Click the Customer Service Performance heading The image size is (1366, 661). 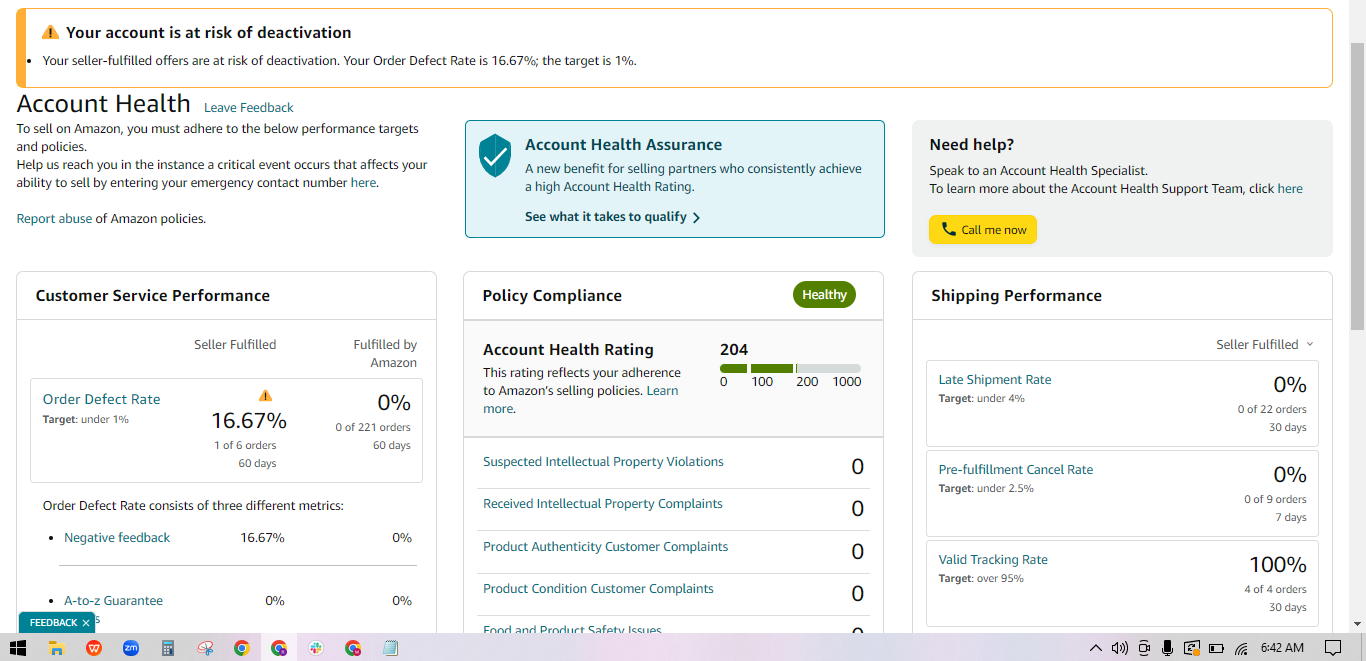coord(153,296)
